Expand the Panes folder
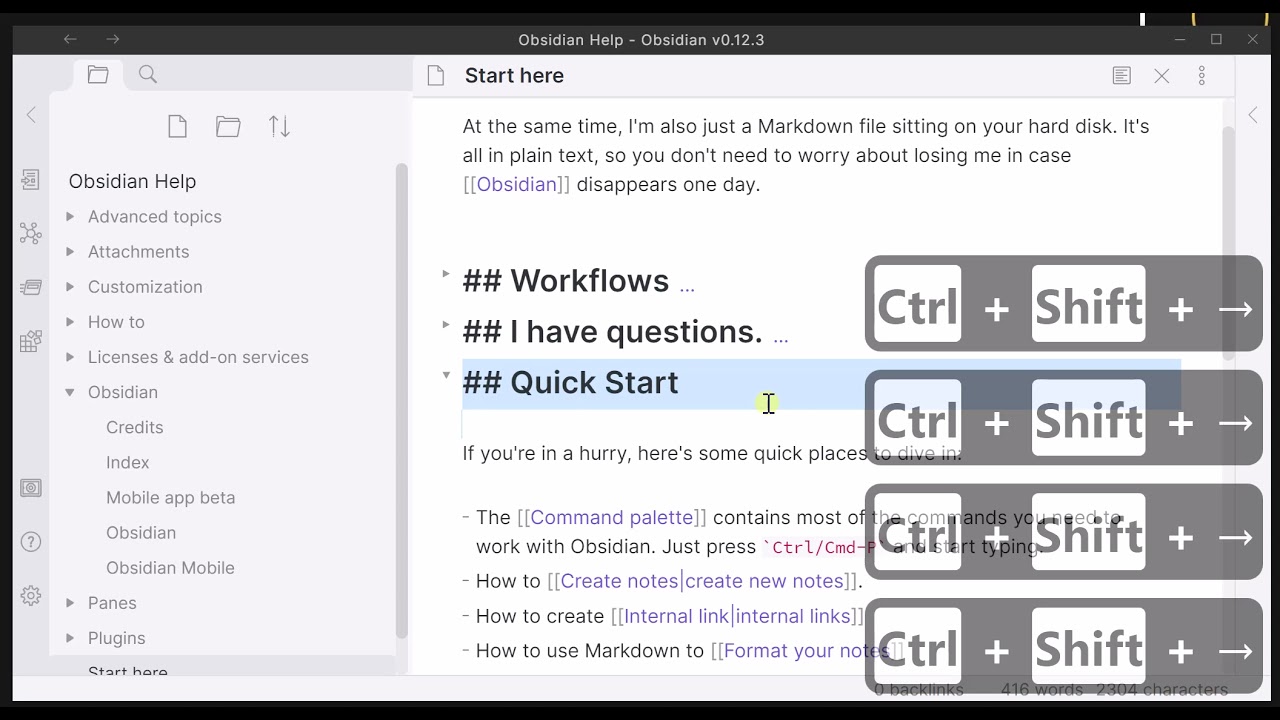Screen dimensions: 1280x720 click(x=70, y=603)
